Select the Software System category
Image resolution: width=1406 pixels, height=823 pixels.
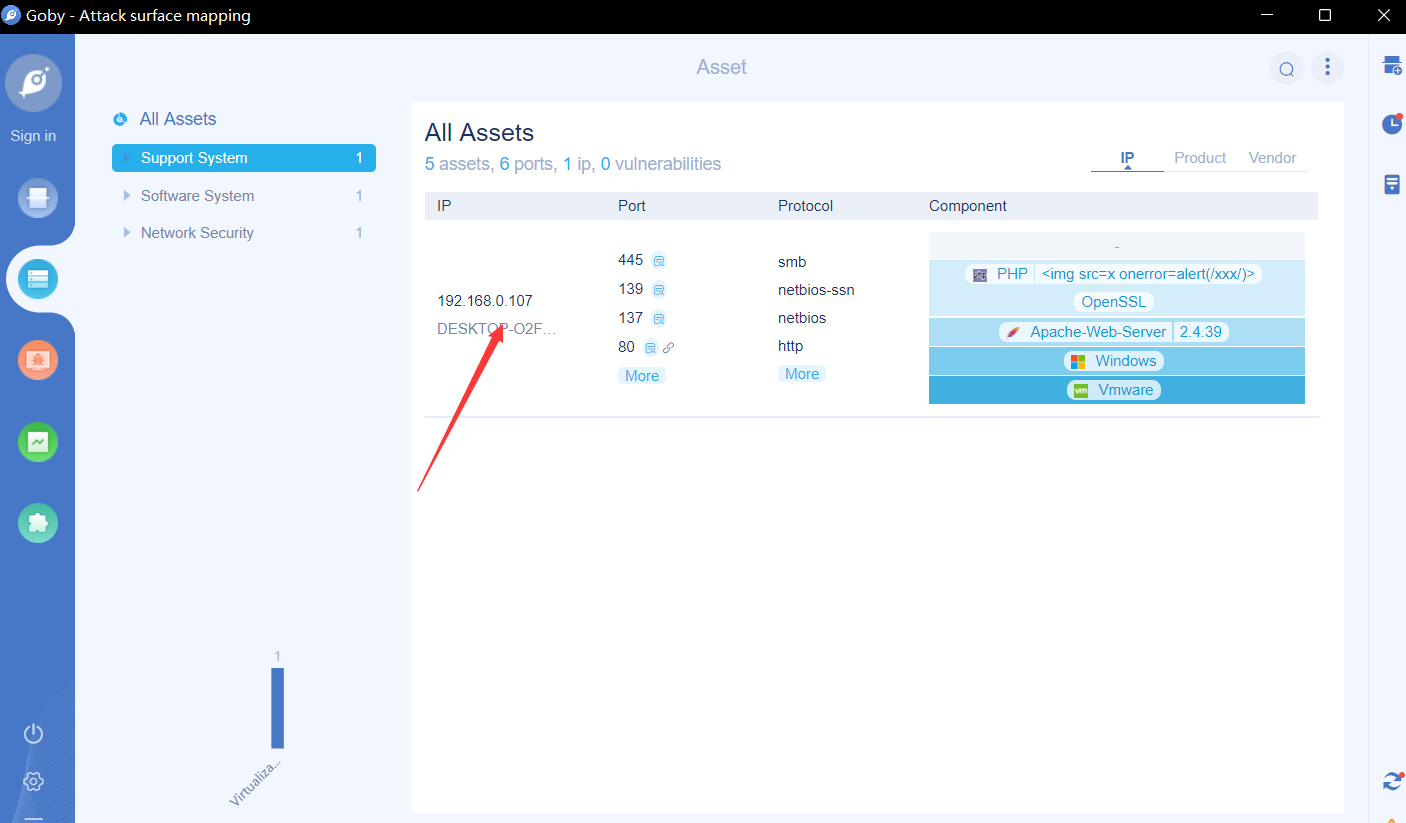pyautogui.click(x=244, y=196)
